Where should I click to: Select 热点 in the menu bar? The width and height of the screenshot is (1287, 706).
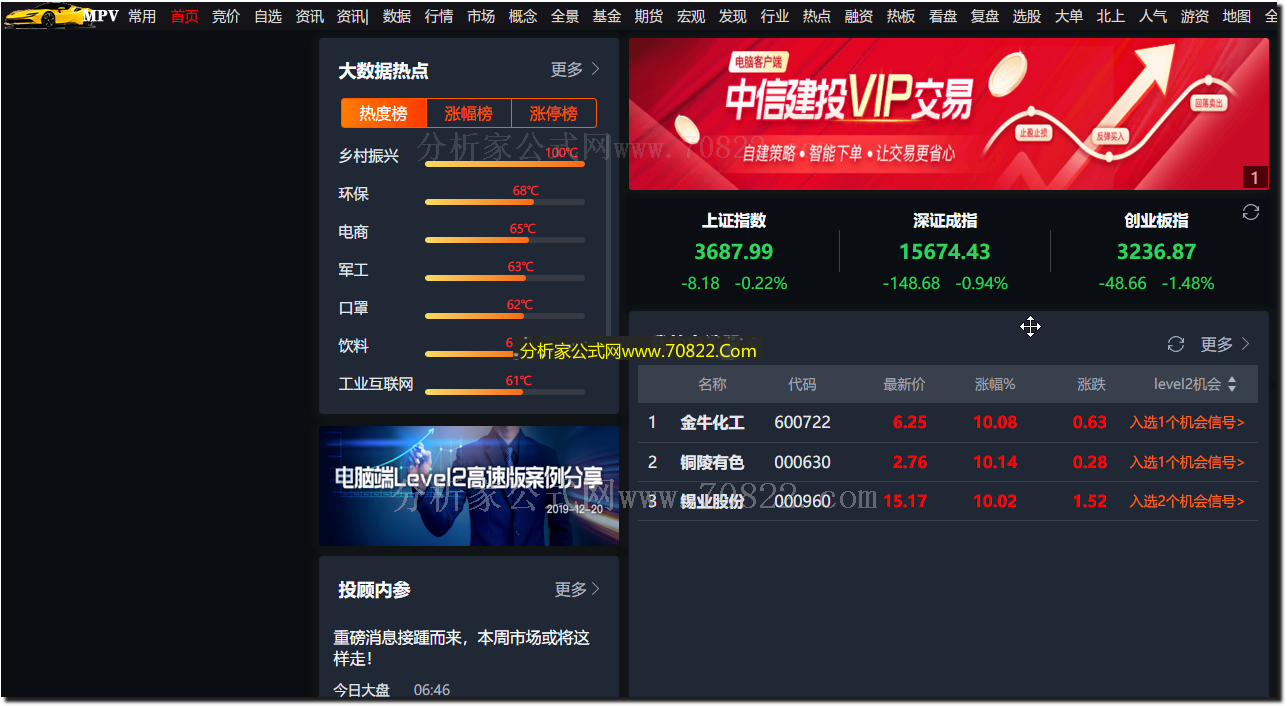817,16
